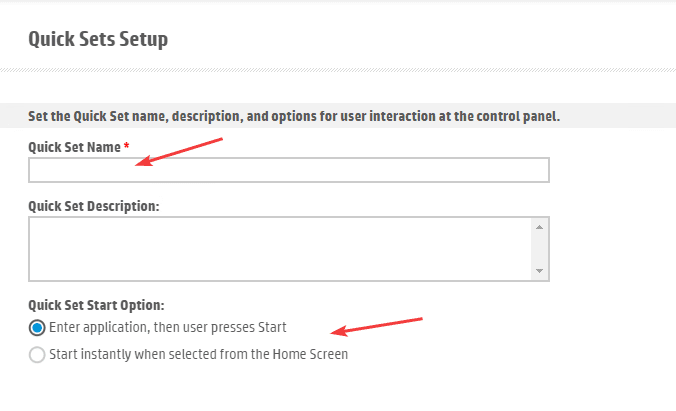Click the description box scroll down arrow
Image resolution: width=676 pixels, height=411 pixels.
pos(539,271)
